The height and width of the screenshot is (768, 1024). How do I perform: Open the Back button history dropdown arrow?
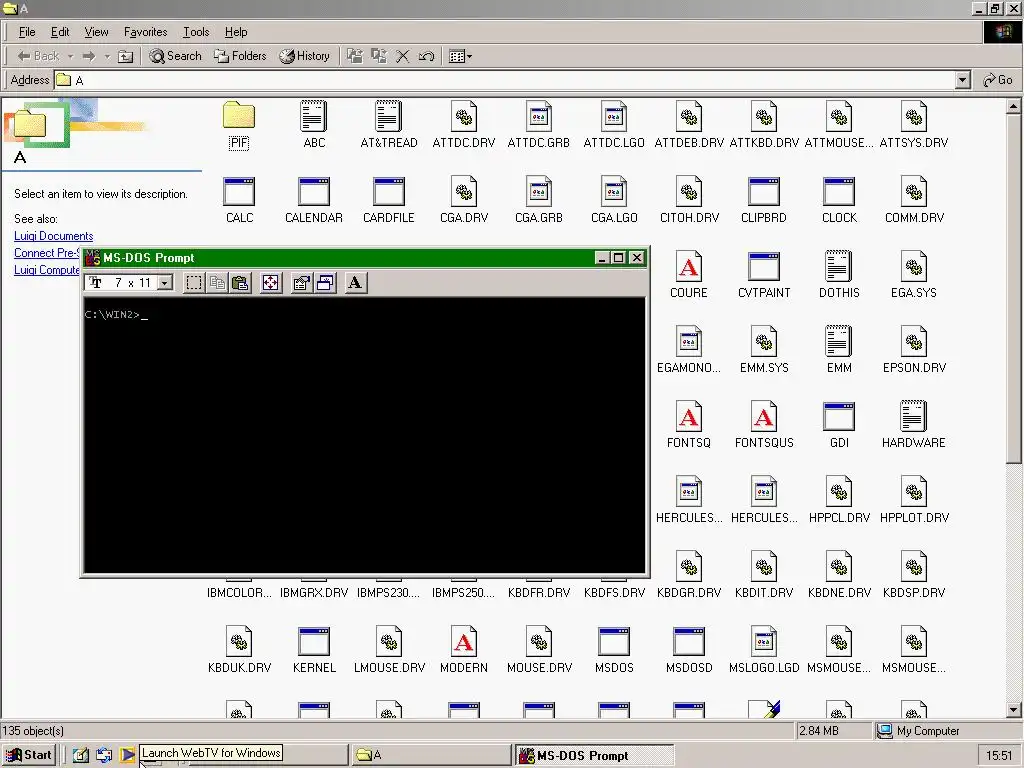coord(71,56)
